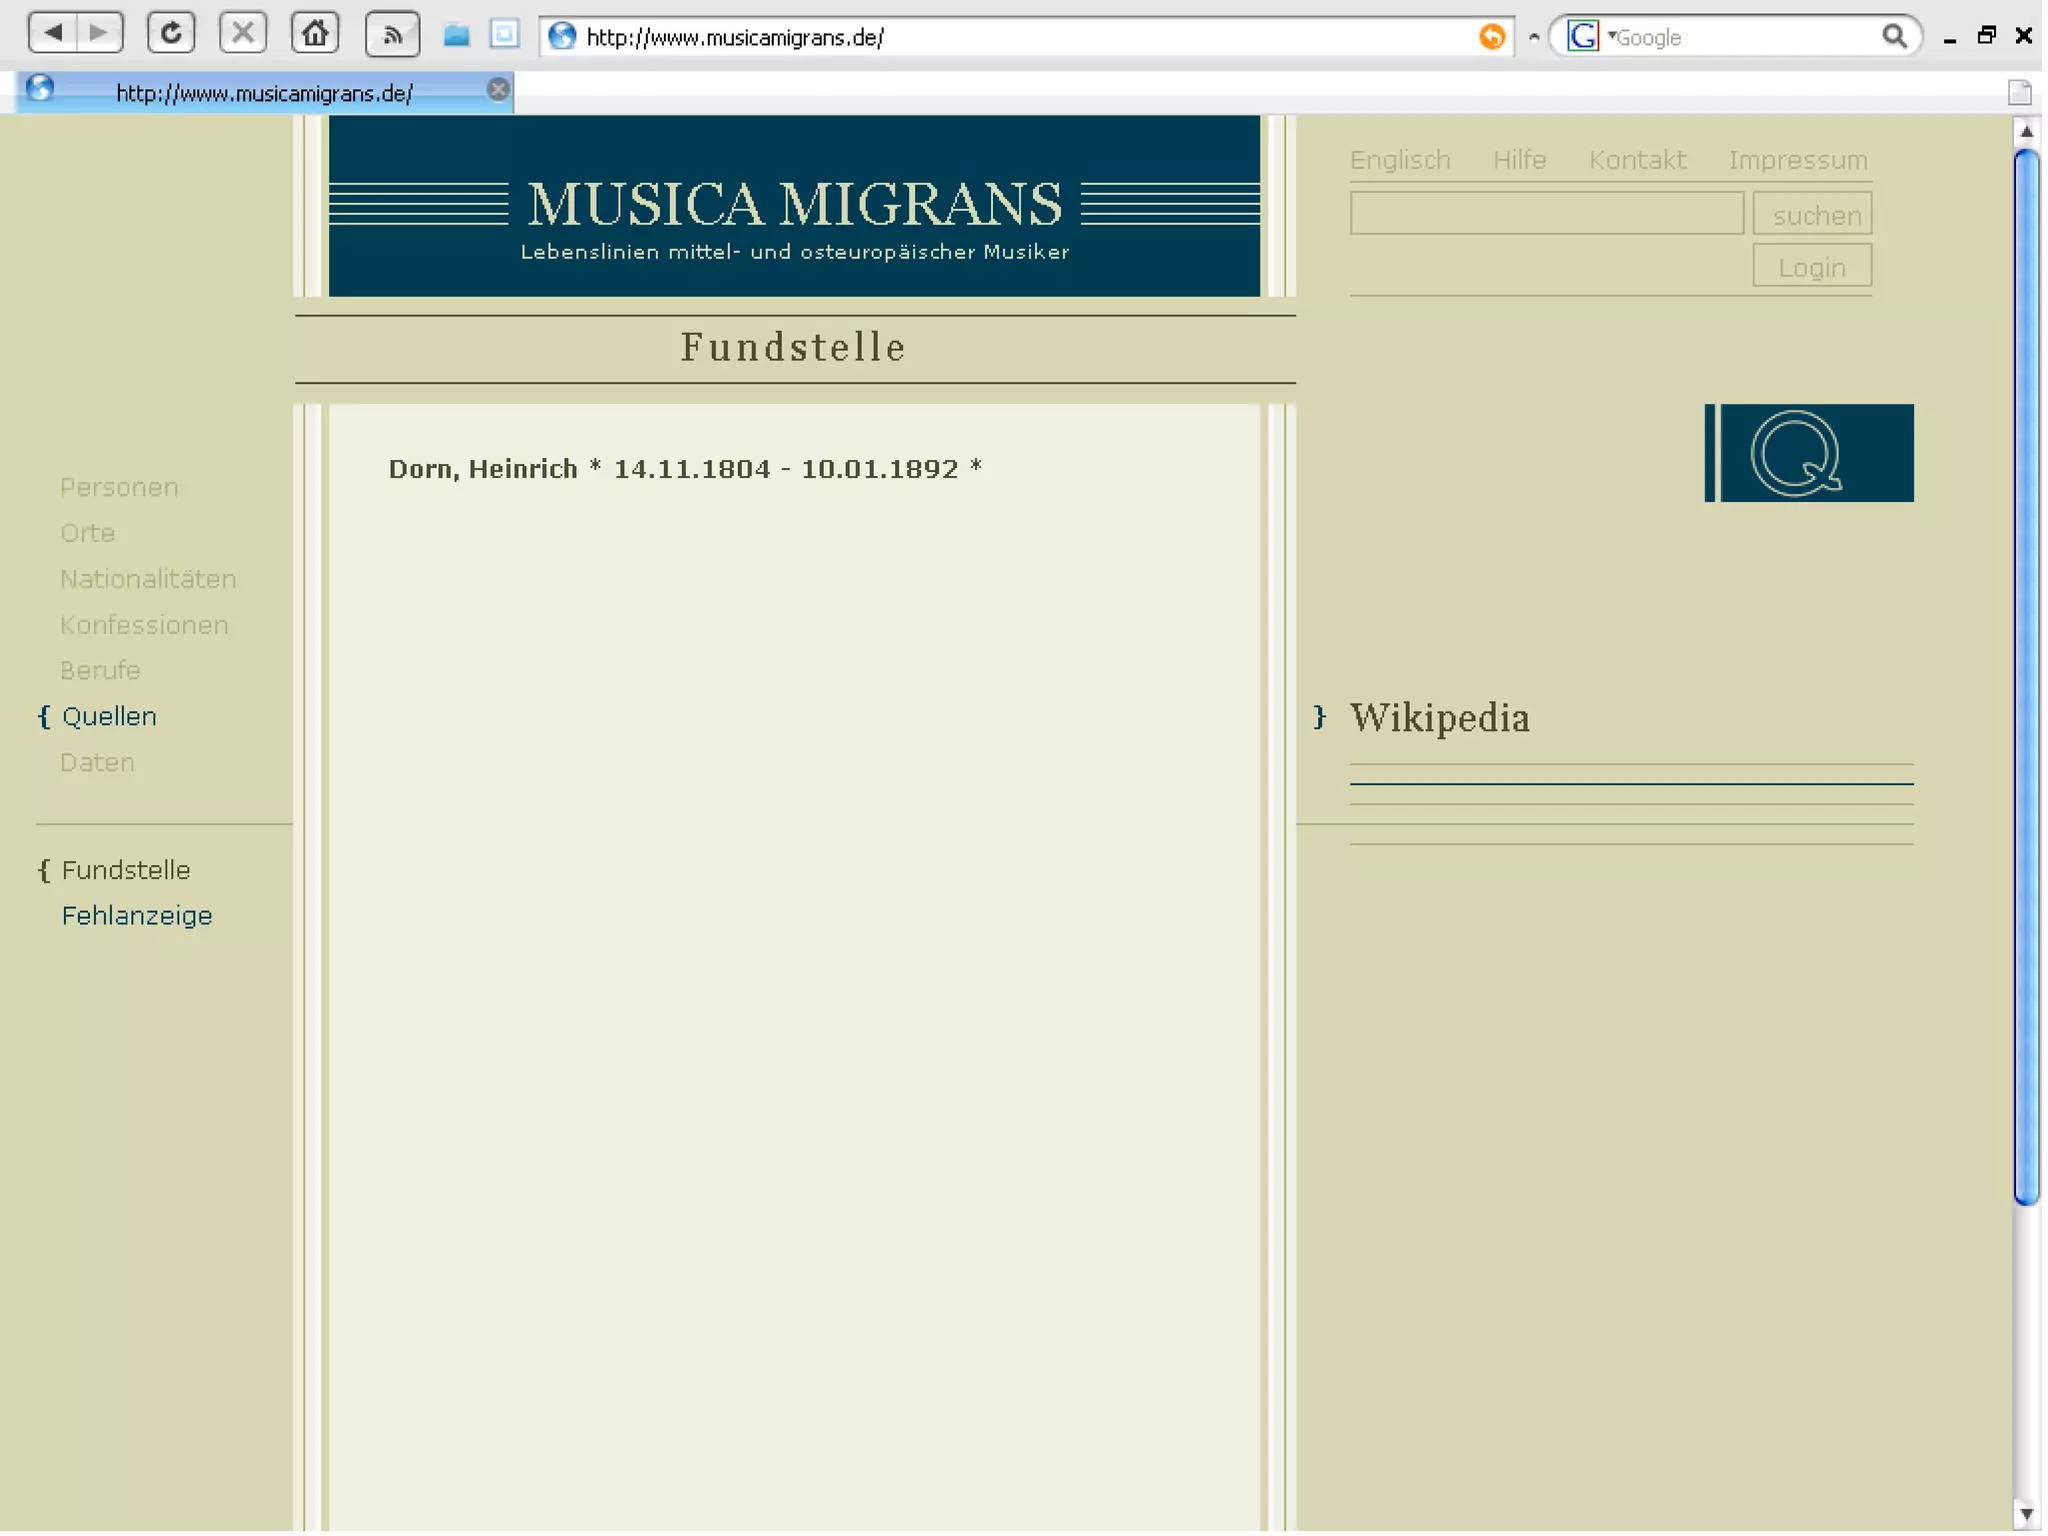The width and height of the screenshot is (2048, 1536).
Task: Go to the home page via the house icon
Action: (x=315, y=33)
